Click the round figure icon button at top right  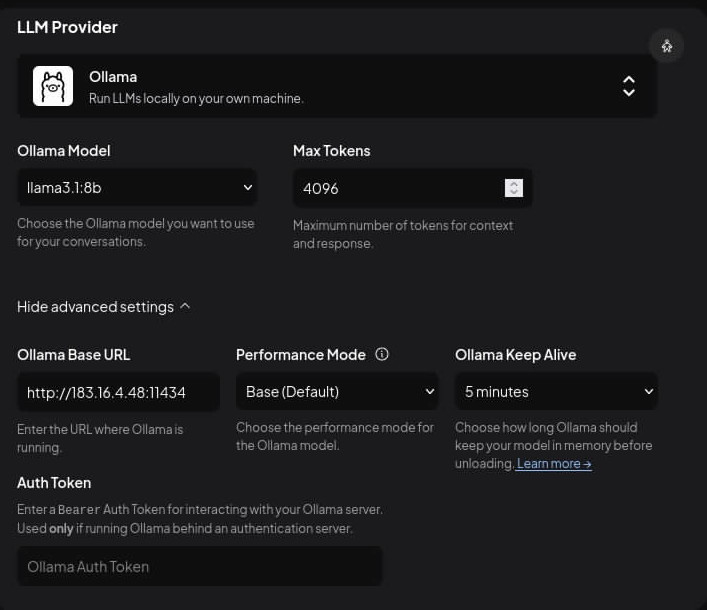tap(667, 46)
